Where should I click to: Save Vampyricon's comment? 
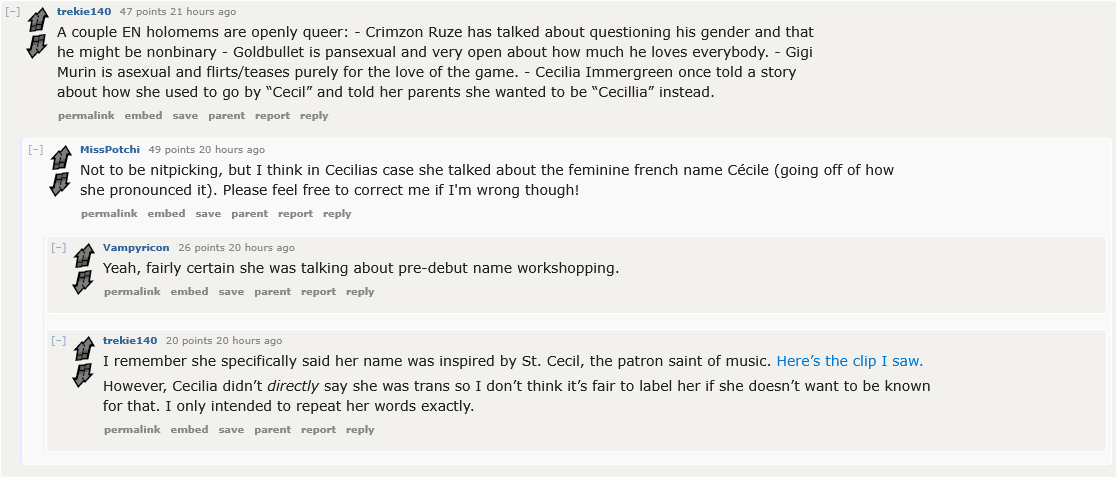[231, 292]
